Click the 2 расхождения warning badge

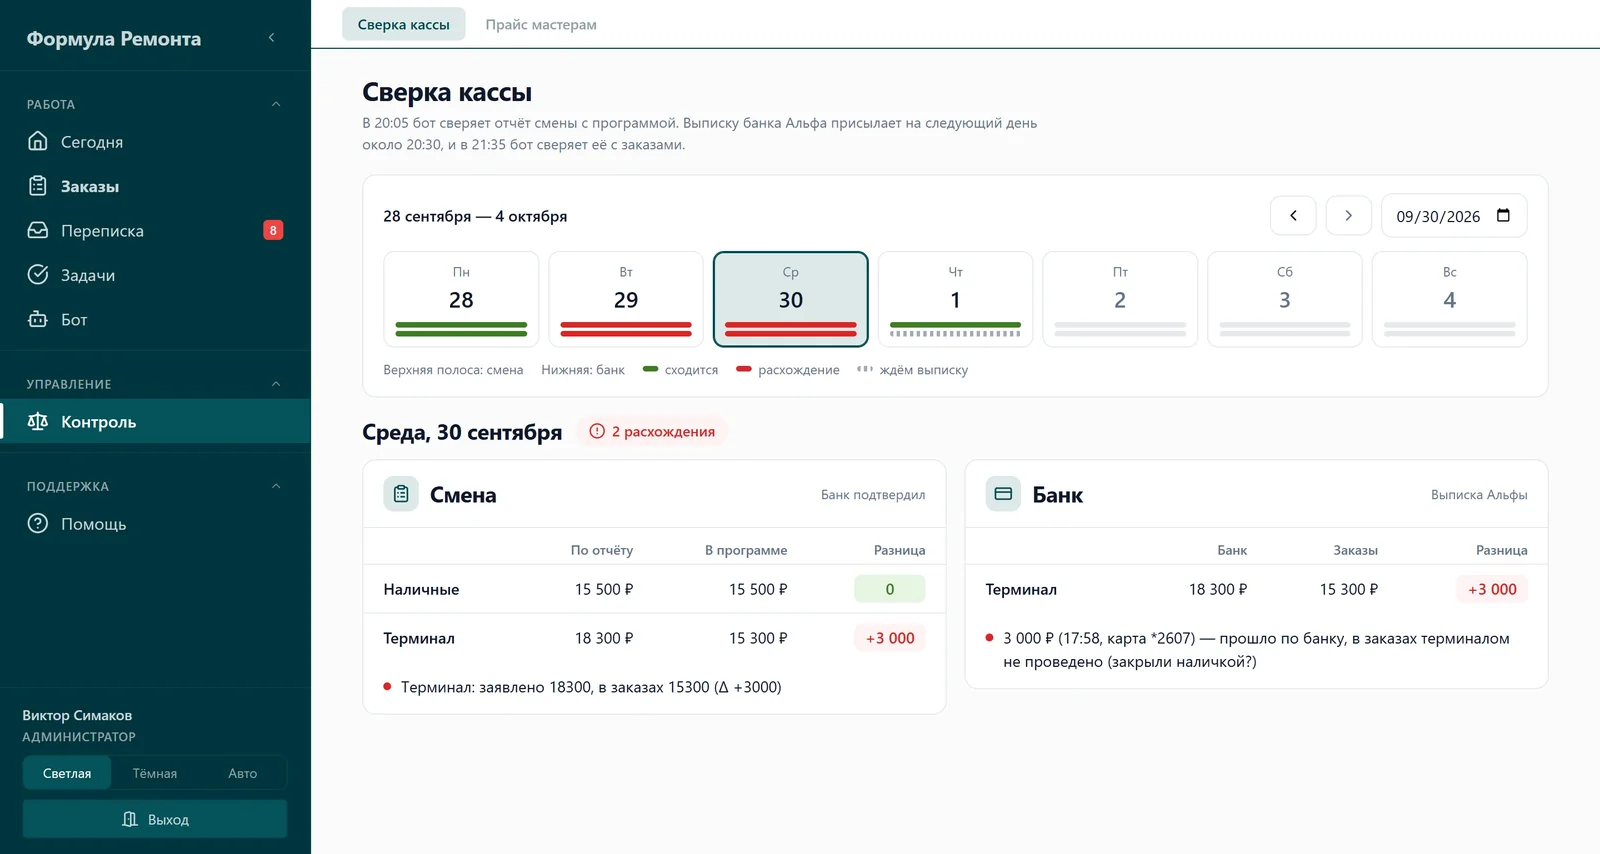[652, 432]
